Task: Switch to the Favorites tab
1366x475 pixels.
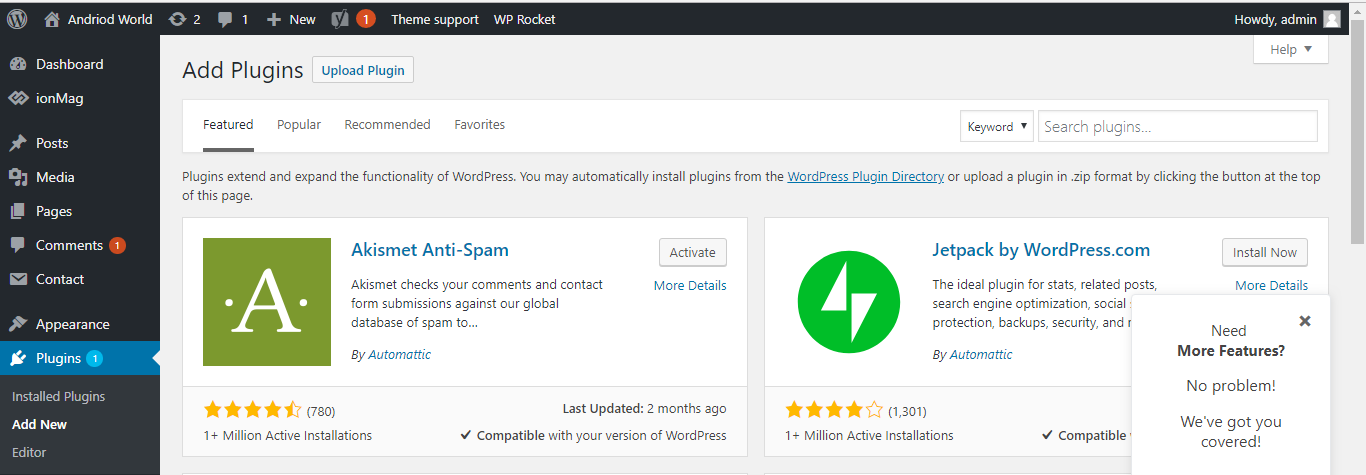Action: pyautogui.click(x=479, y=125)
